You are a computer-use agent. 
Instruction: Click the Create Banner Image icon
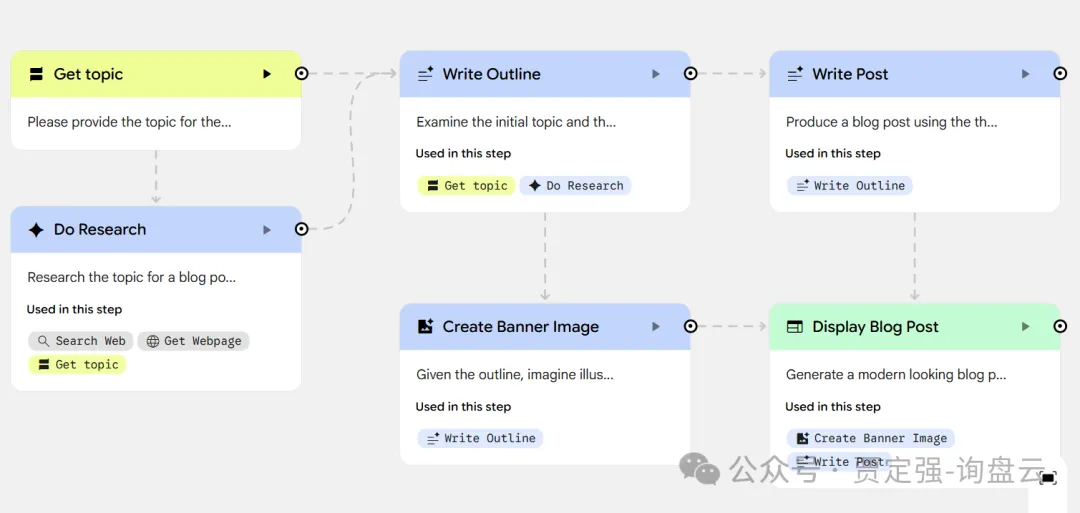(425, 327)
